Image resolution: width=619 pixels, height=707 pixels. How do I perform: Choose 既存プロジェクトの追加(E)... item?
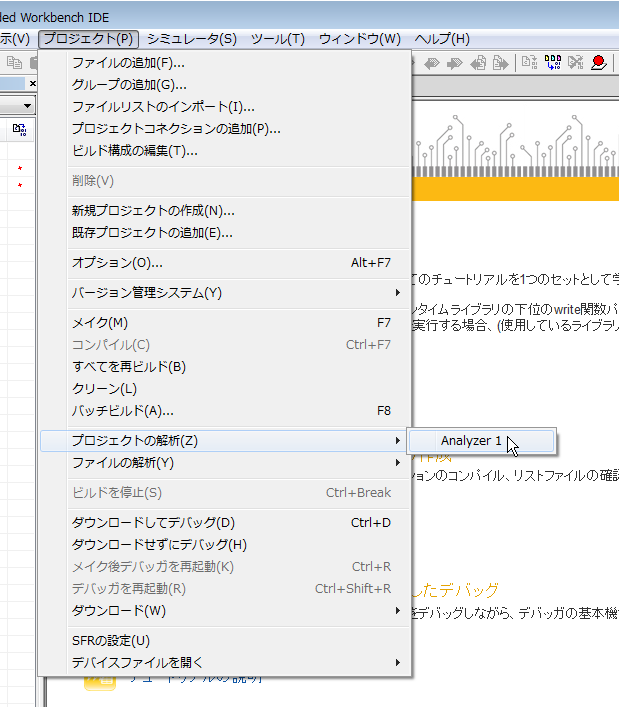[225, 233]
